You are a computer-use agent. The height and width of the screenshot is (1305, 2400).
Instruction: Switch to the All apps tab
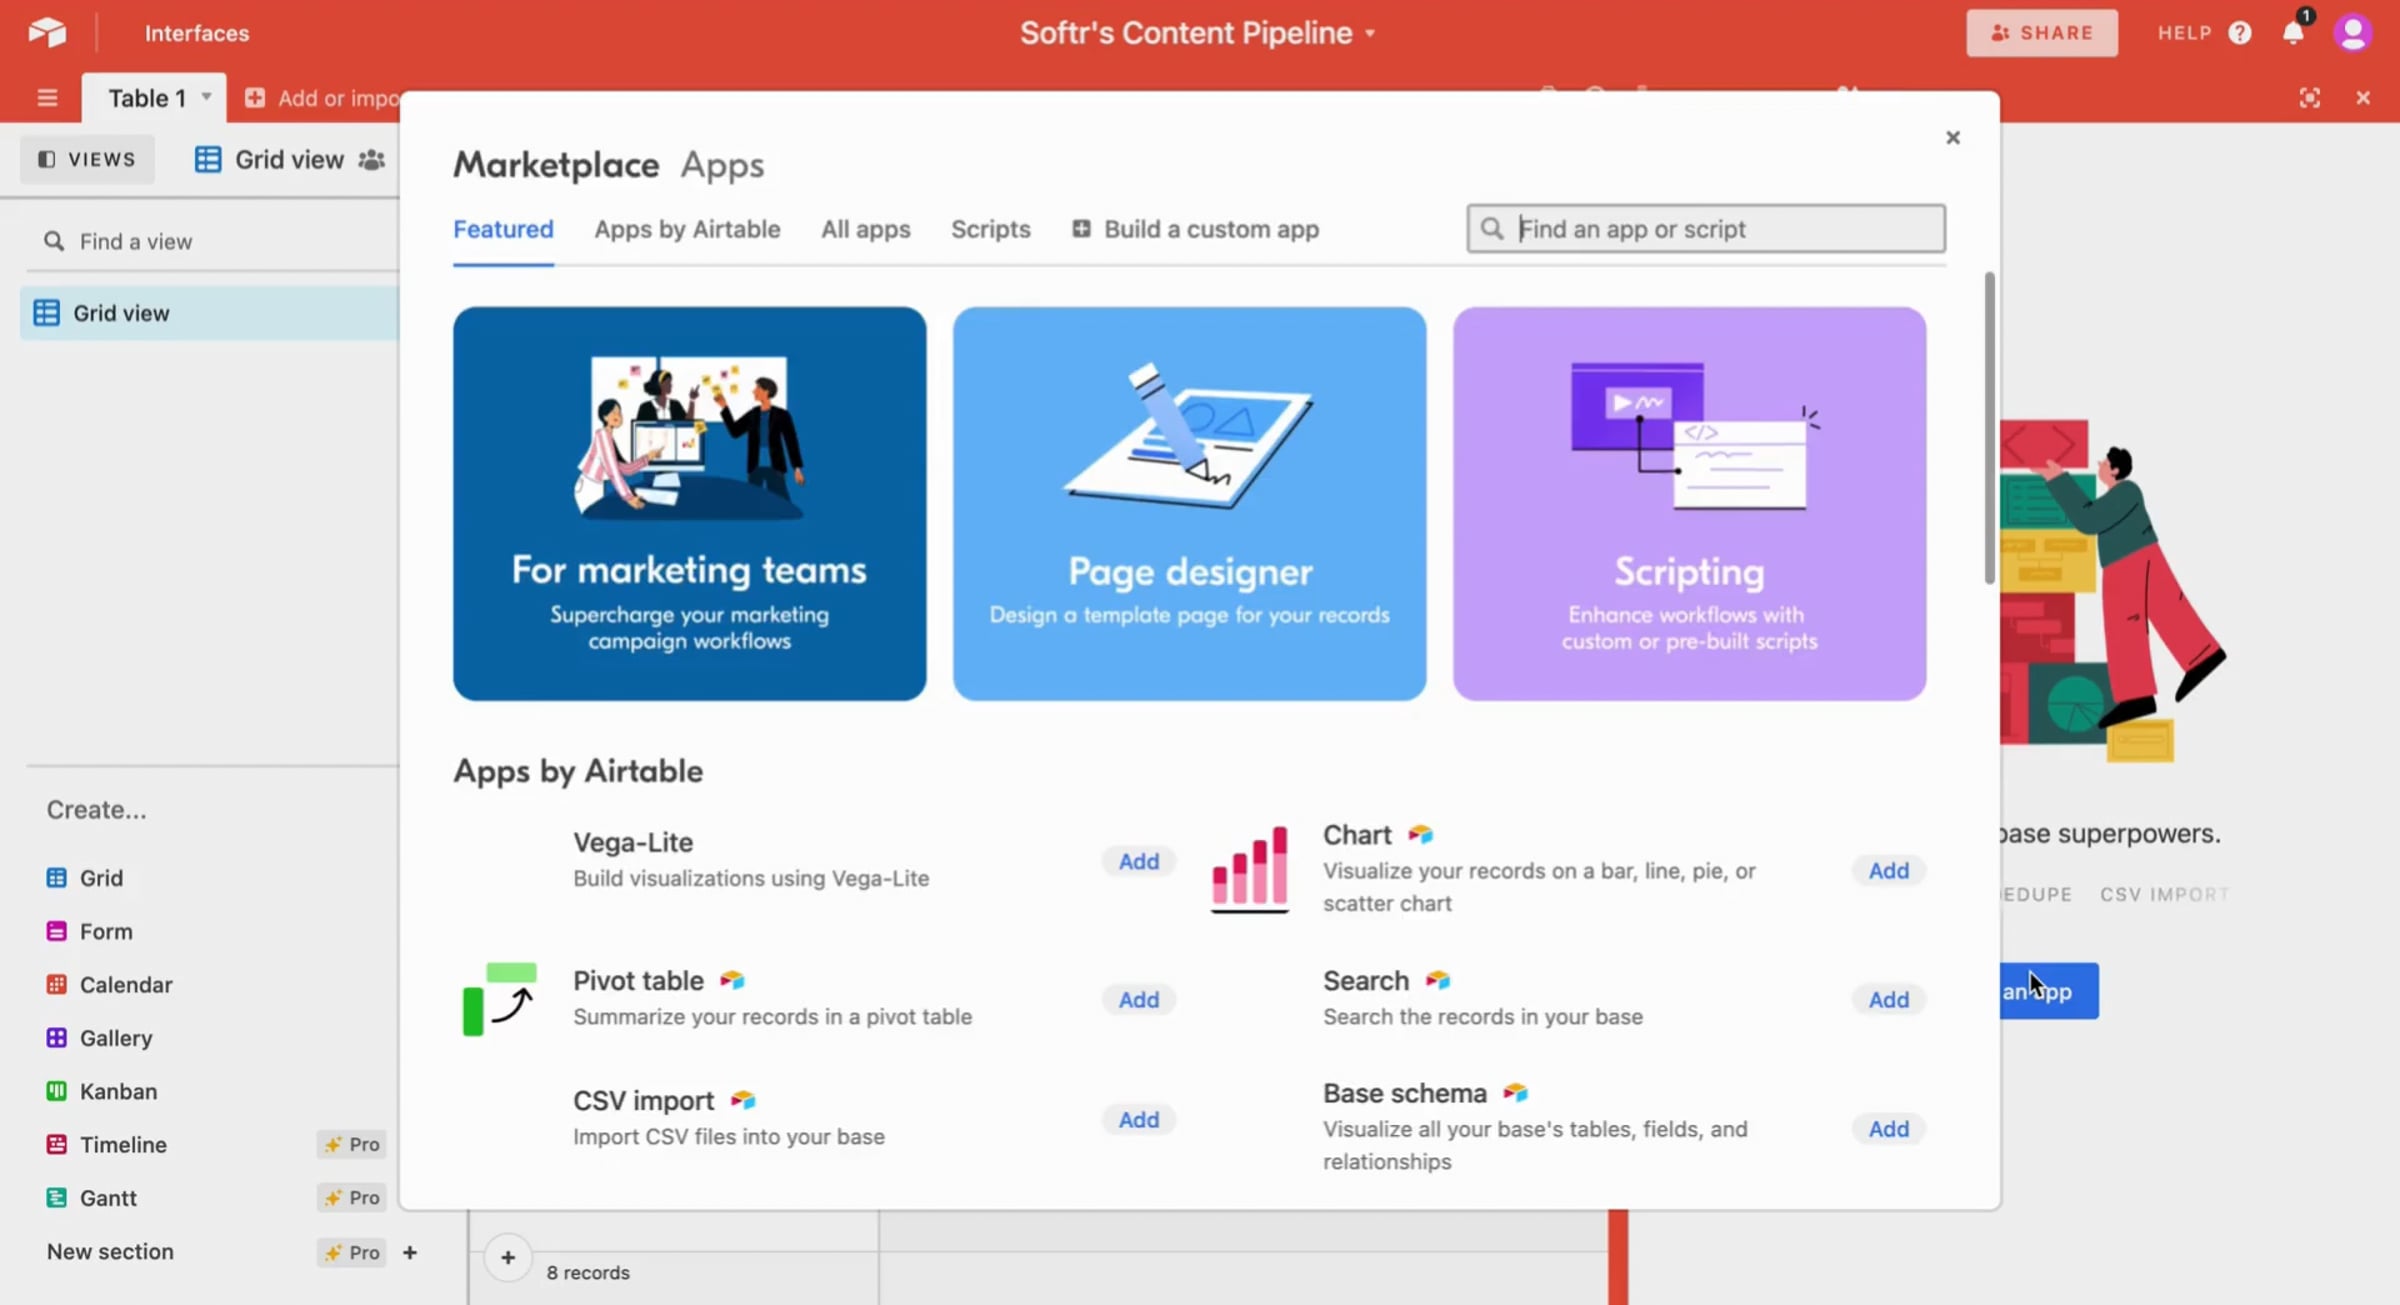(865, 229)
